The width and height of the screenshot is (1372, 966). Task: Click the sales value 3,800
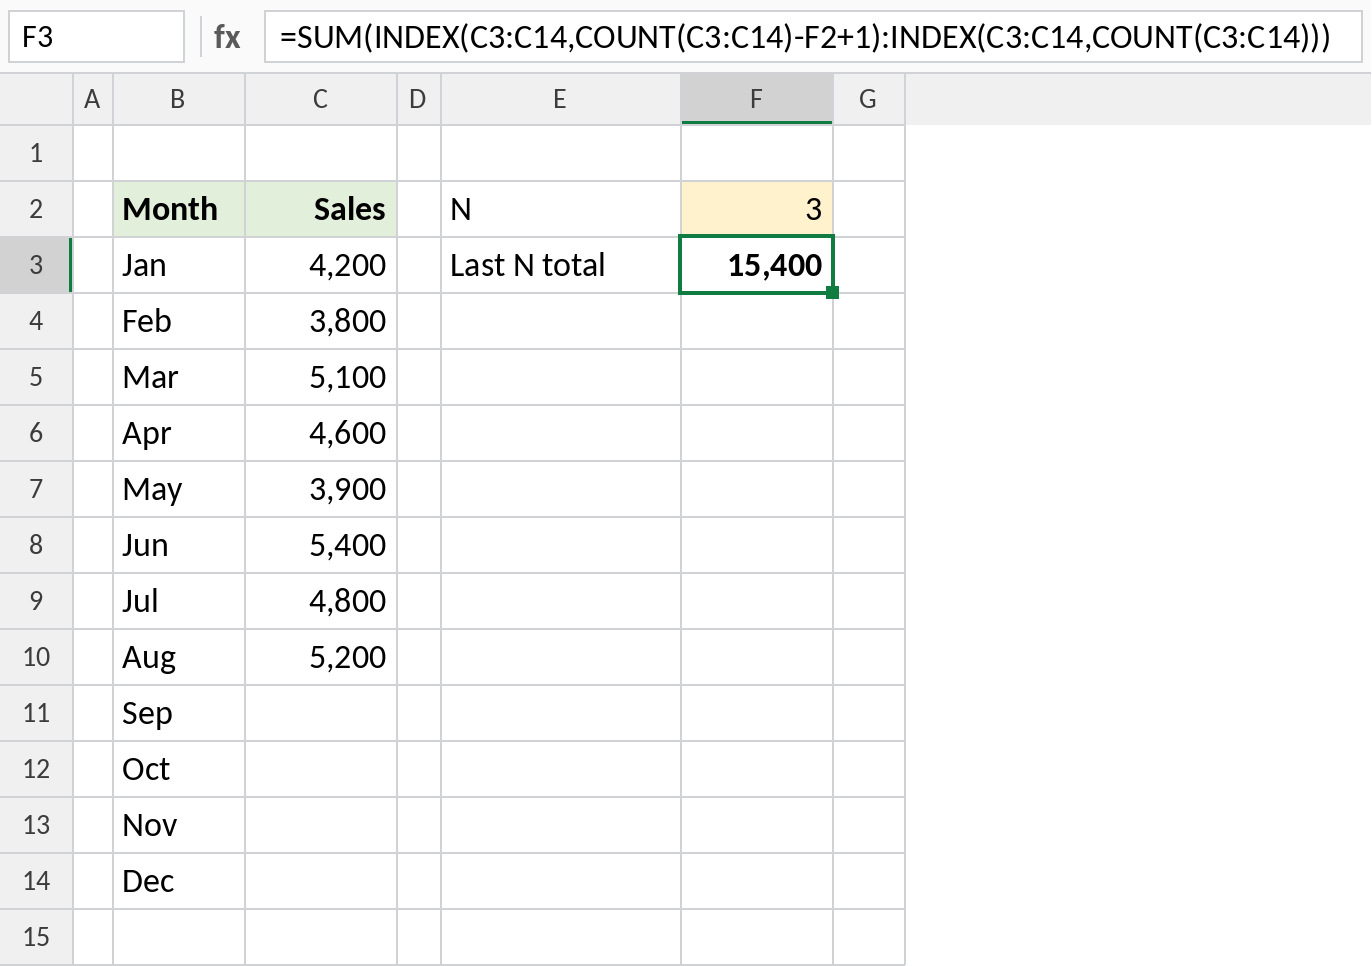321,321
